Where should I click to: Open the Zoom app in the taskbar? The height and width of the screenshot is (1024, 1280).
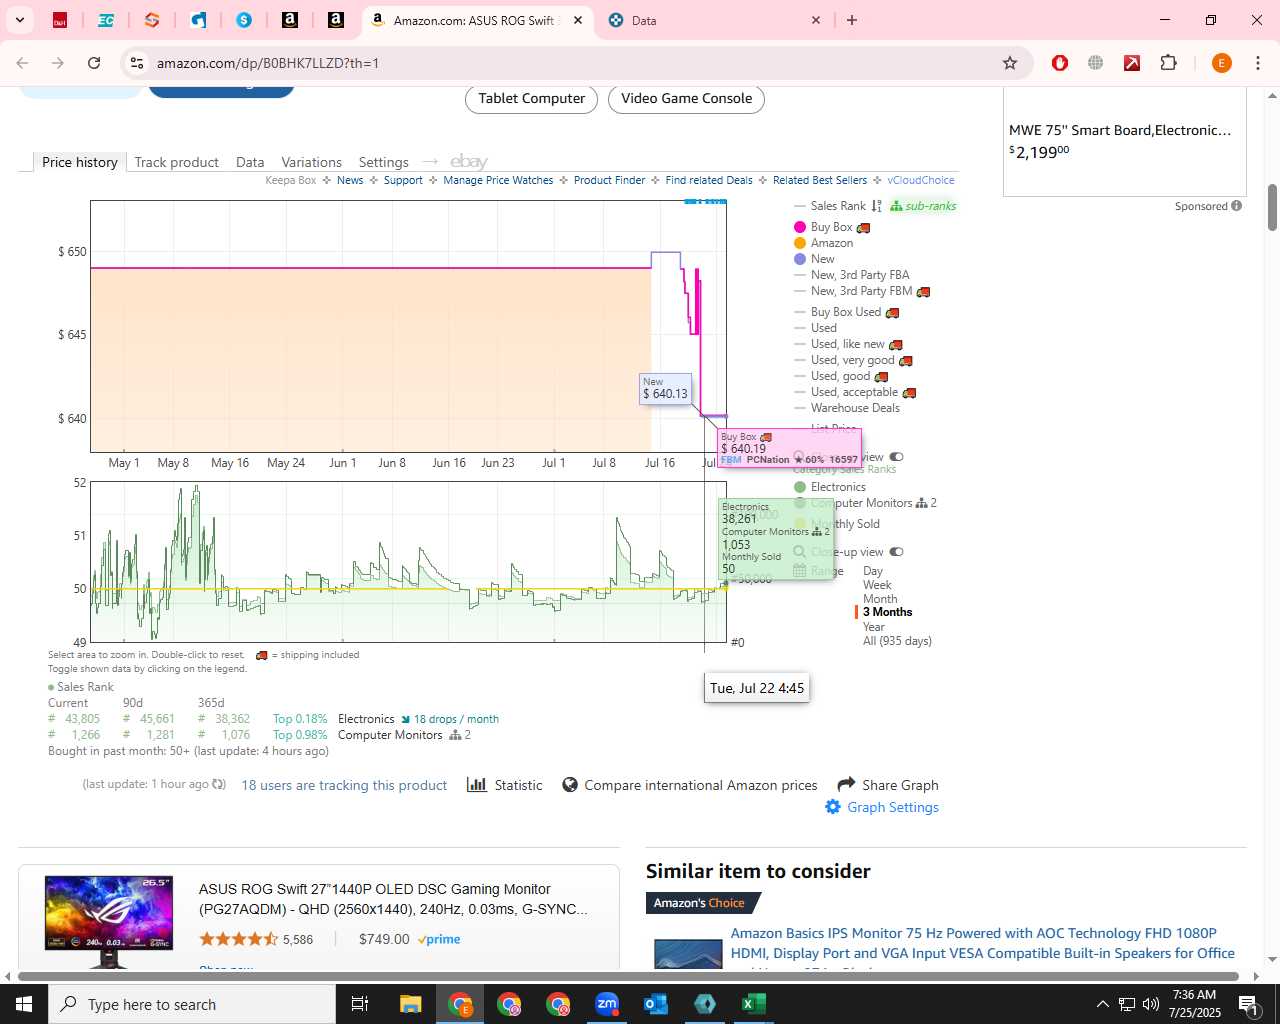pos(607,1004)
